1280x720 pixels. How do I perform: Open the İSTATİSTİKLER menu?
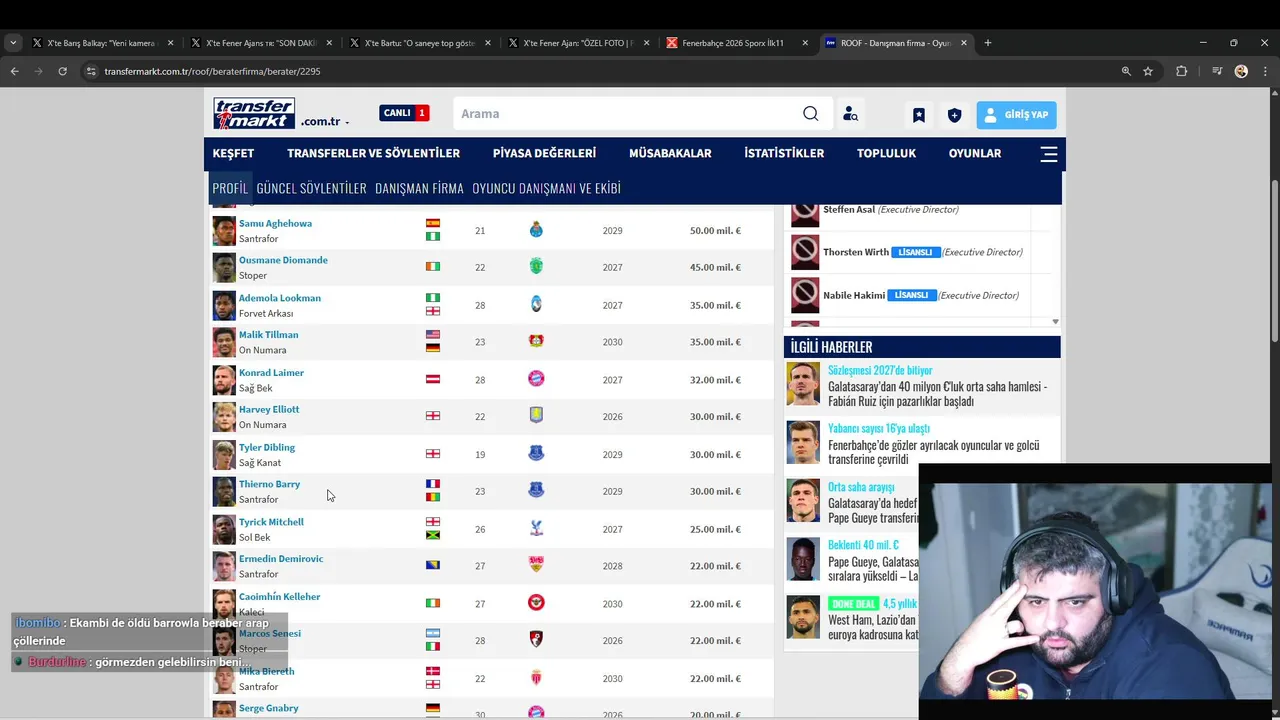[x=784, y=153]
